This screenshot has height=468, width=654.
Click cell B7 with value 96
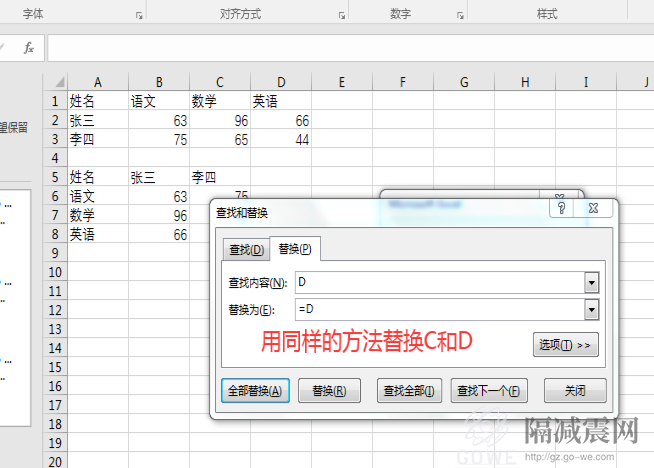159,215
